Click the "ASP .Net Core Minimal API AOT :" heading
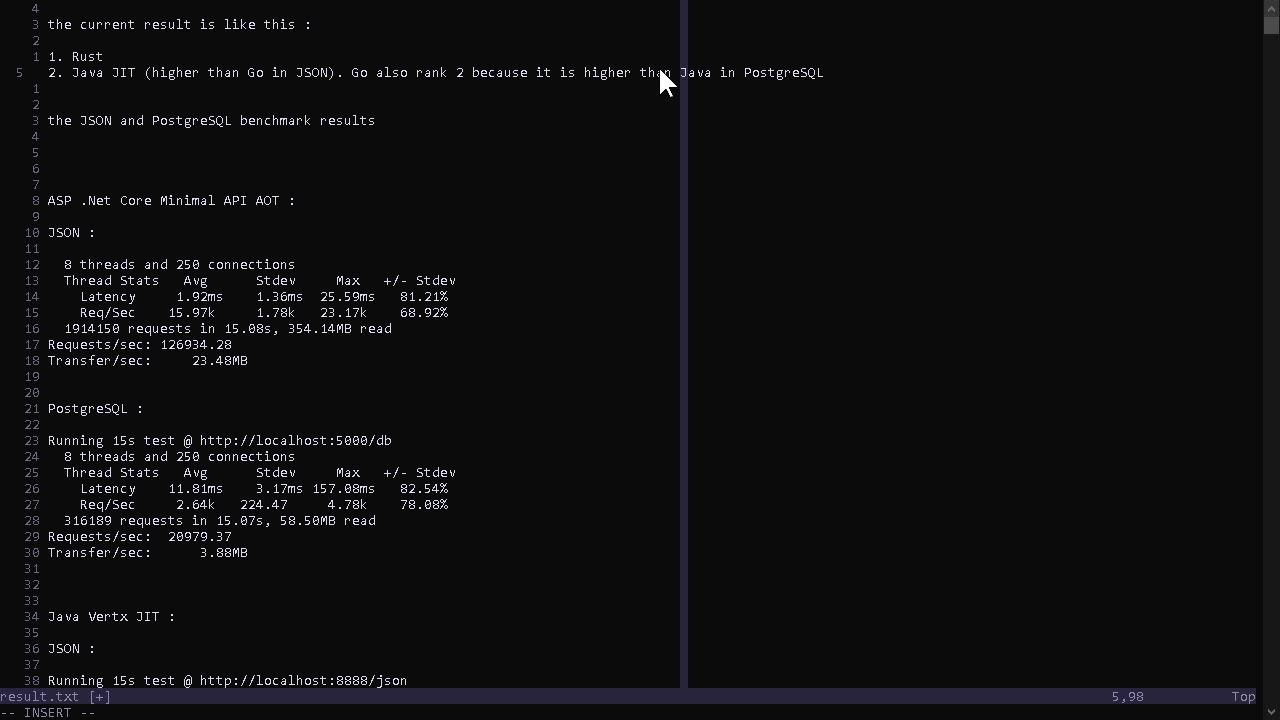1280x720 pixels. coord(171,201)
